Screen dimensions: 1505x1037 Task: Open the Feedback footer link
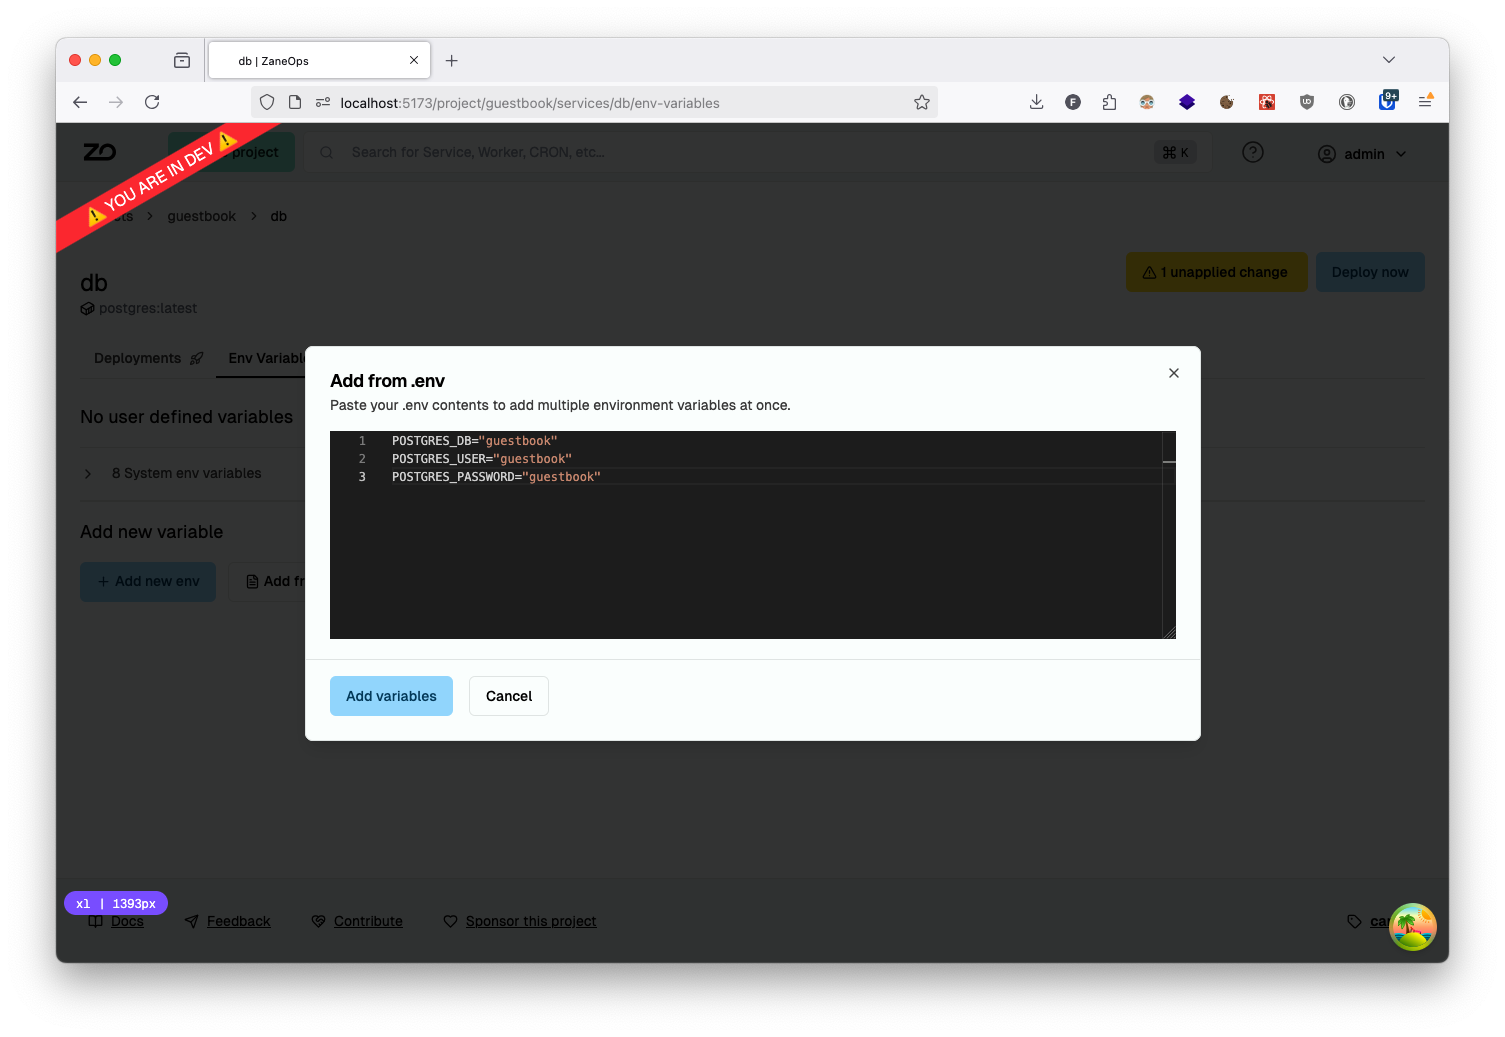pos(228,921)
